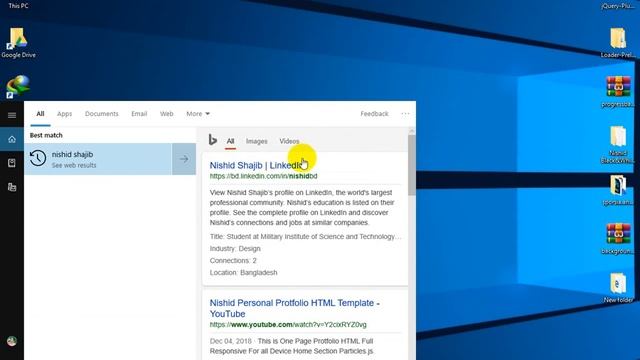The height and width of the screenshot is (360, 640).
Task: Select the Bing All results tab
Action: click(230, 141)
